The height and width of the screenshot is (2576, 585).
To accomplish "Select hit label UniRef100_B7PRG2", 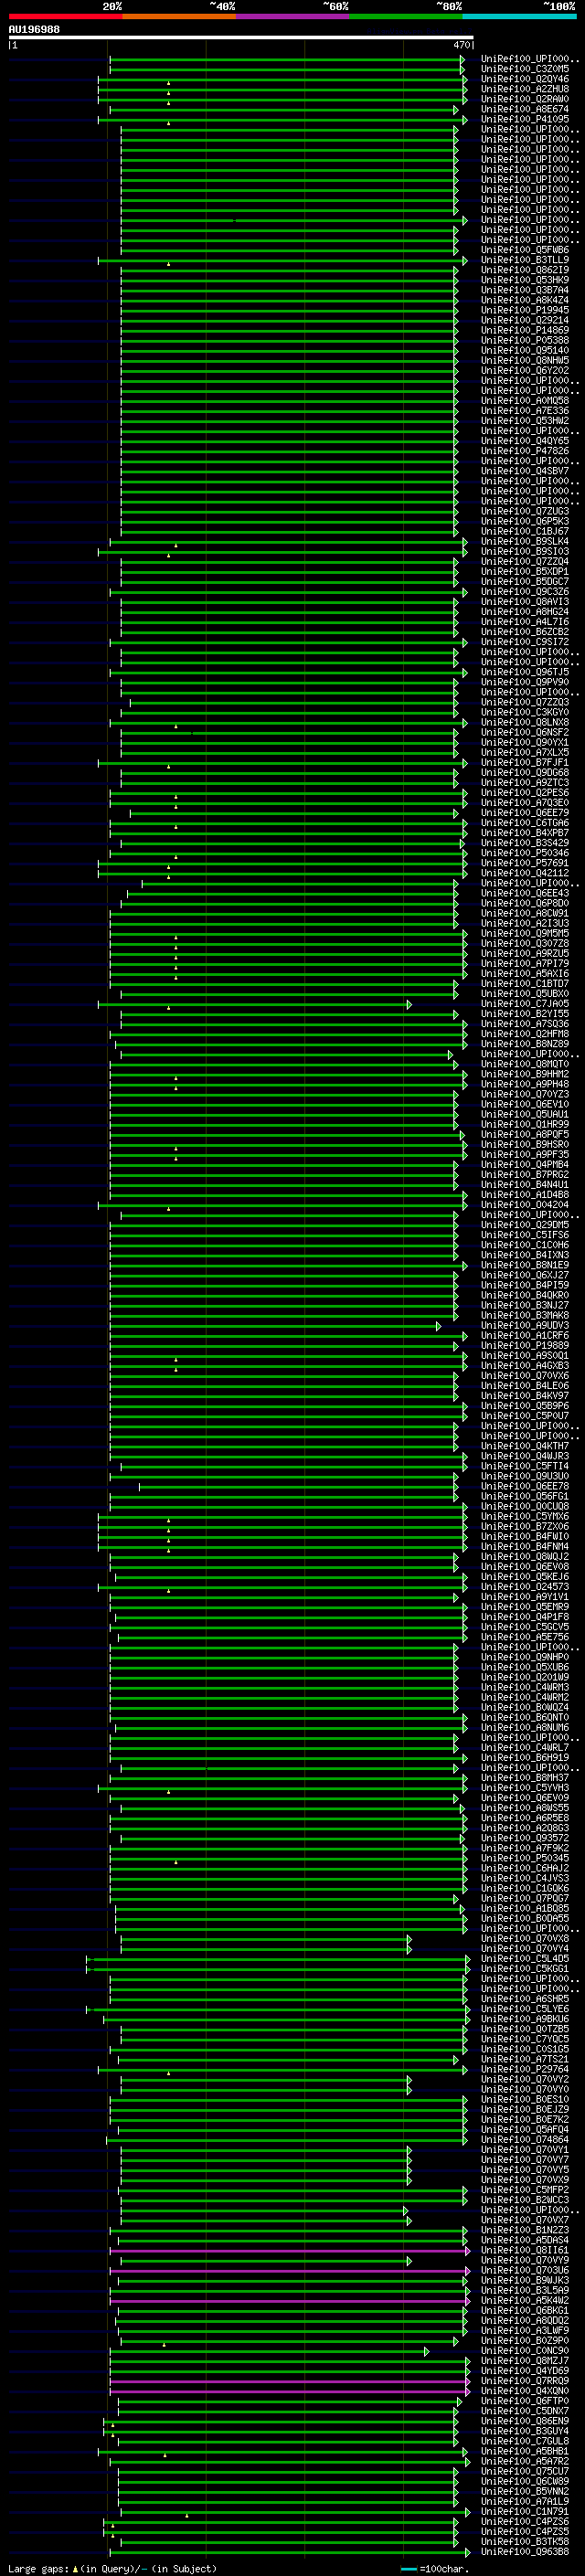I will pos(525,1175).
